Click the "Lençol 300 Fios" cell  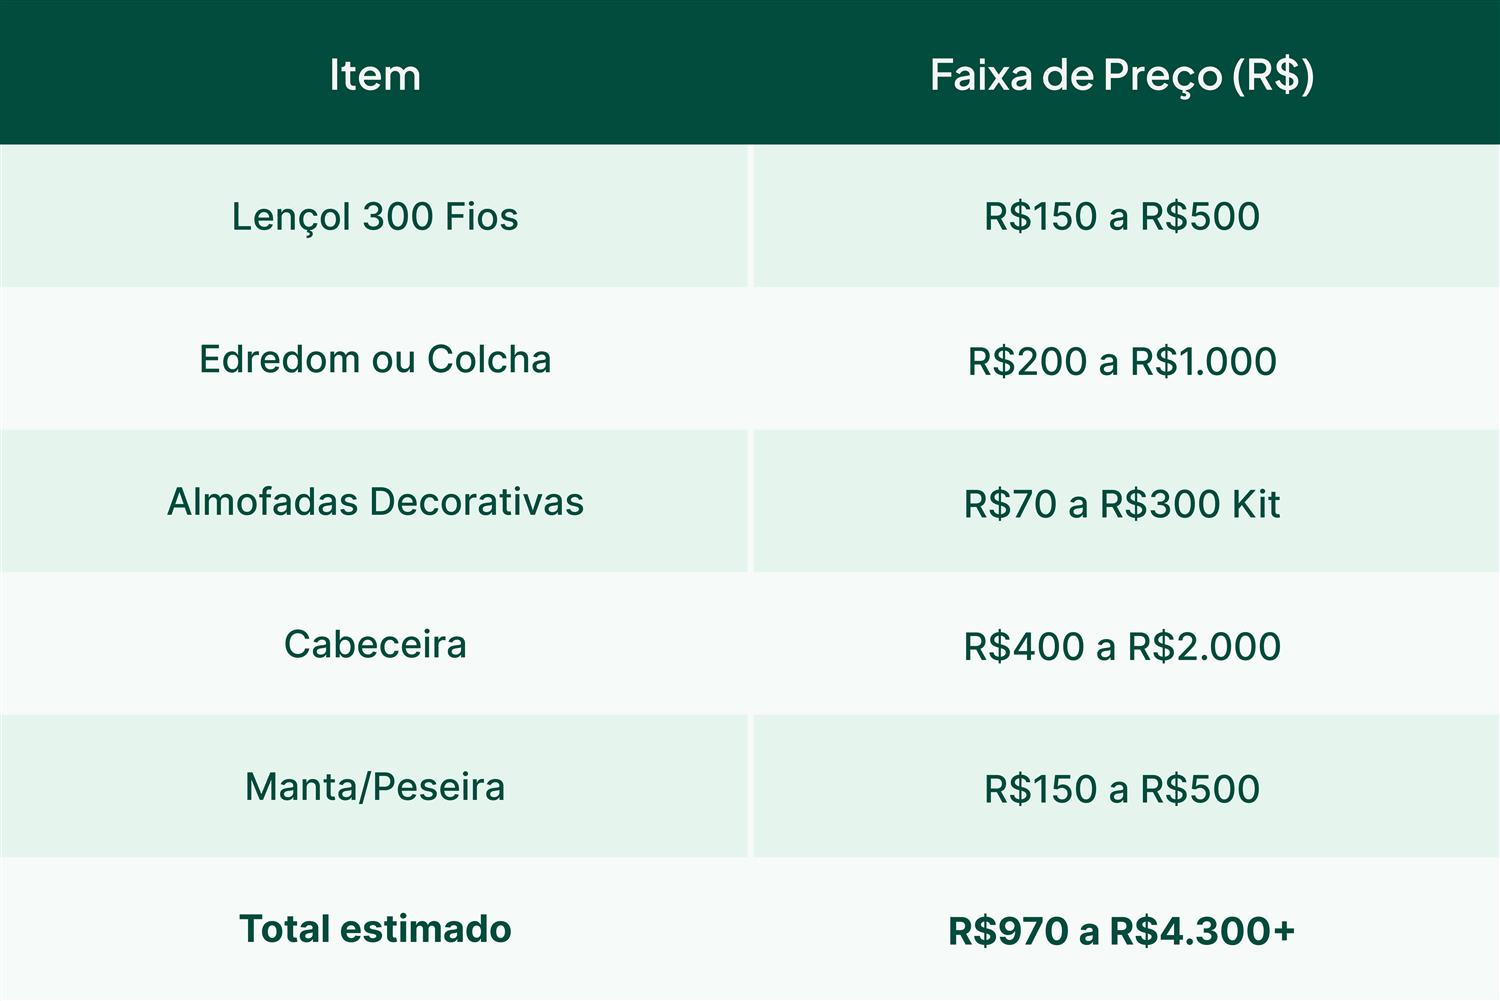coord(375,217)
